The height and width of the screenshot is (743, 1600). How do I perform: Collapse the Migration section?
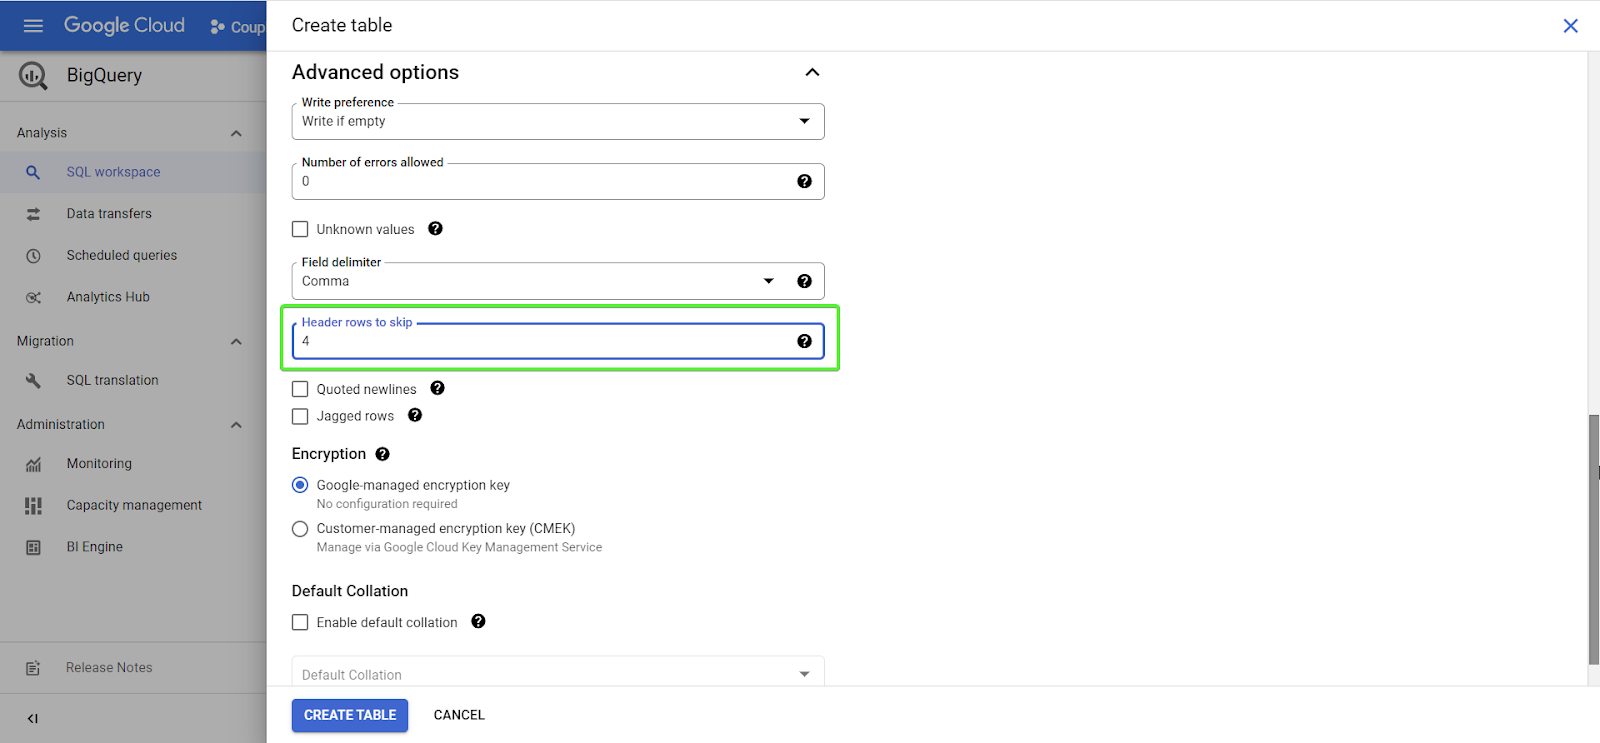[236, 341]
